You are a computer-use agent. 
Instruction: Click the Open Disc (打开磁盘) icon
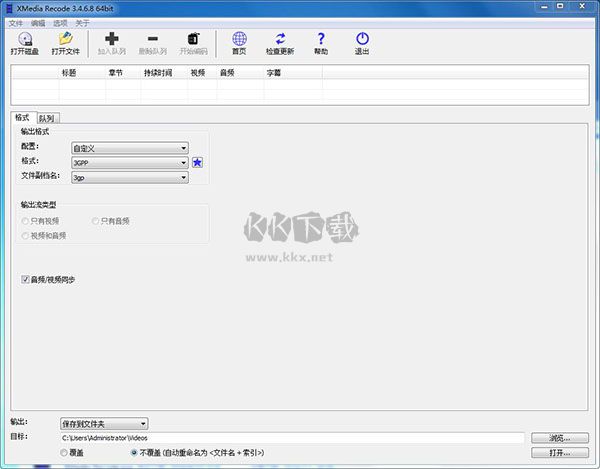(x=25, y=39)
